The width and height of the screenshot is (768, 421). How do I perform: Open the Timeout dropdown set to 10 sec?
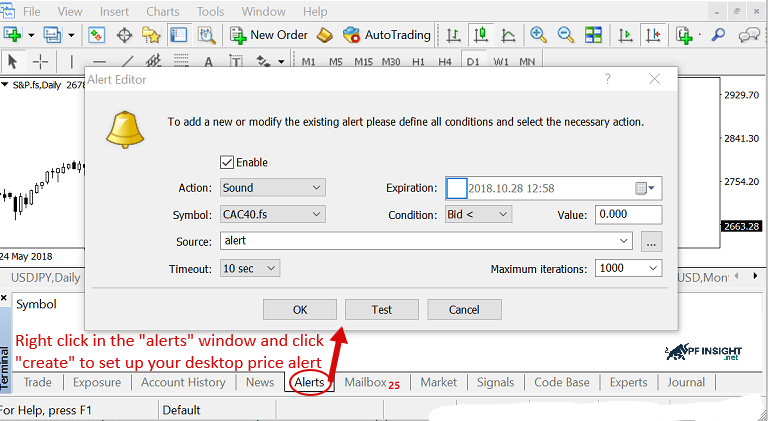point(250,268)
